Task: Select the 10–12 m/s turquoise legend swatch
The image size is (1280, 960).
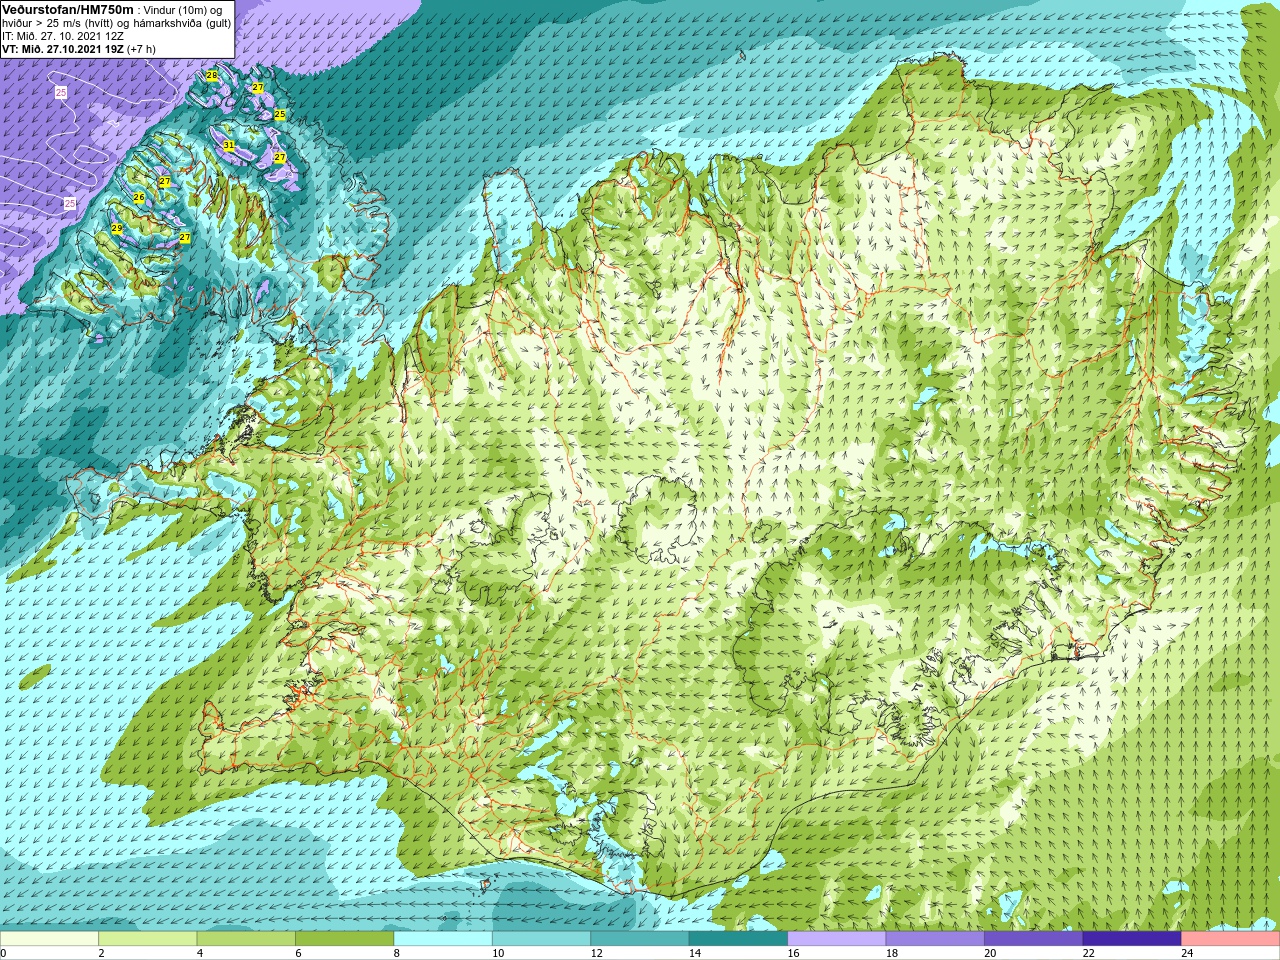Action: click(541, 939)
